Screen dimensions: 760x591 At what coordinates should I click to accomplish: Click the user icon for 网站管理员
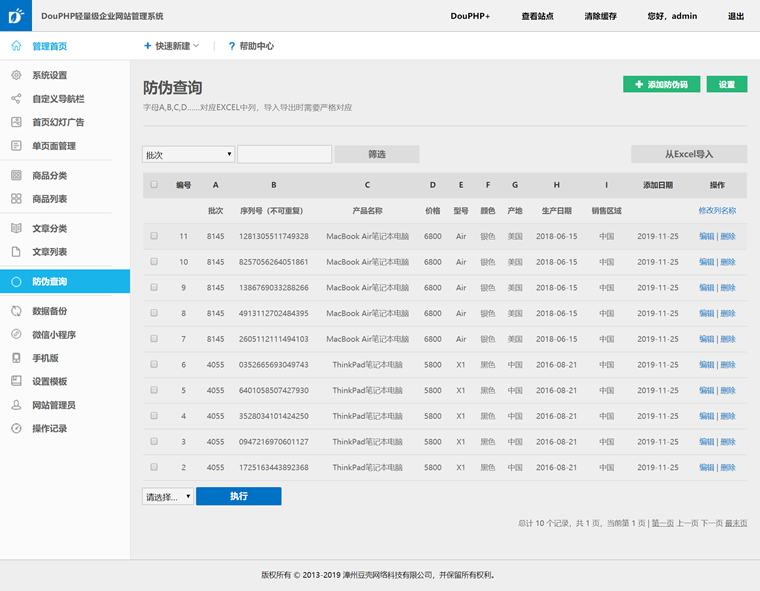click(16, 404)
